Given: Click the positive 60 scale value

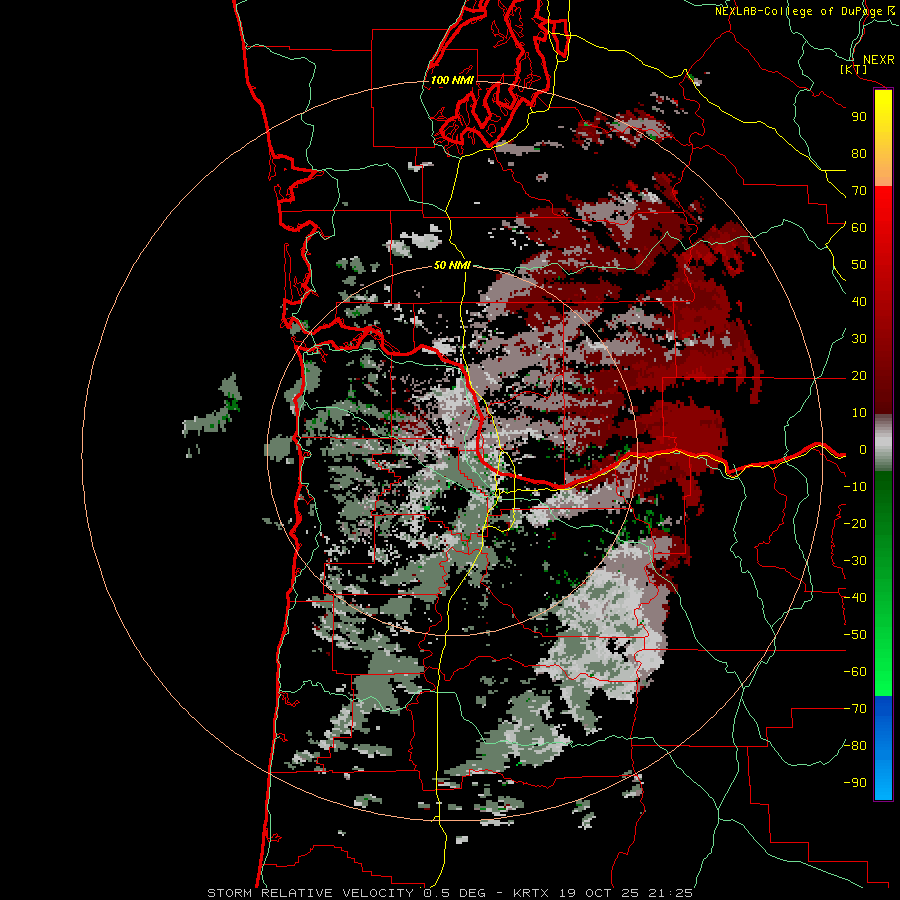Looking at the screenshot, I should (859, 228).
